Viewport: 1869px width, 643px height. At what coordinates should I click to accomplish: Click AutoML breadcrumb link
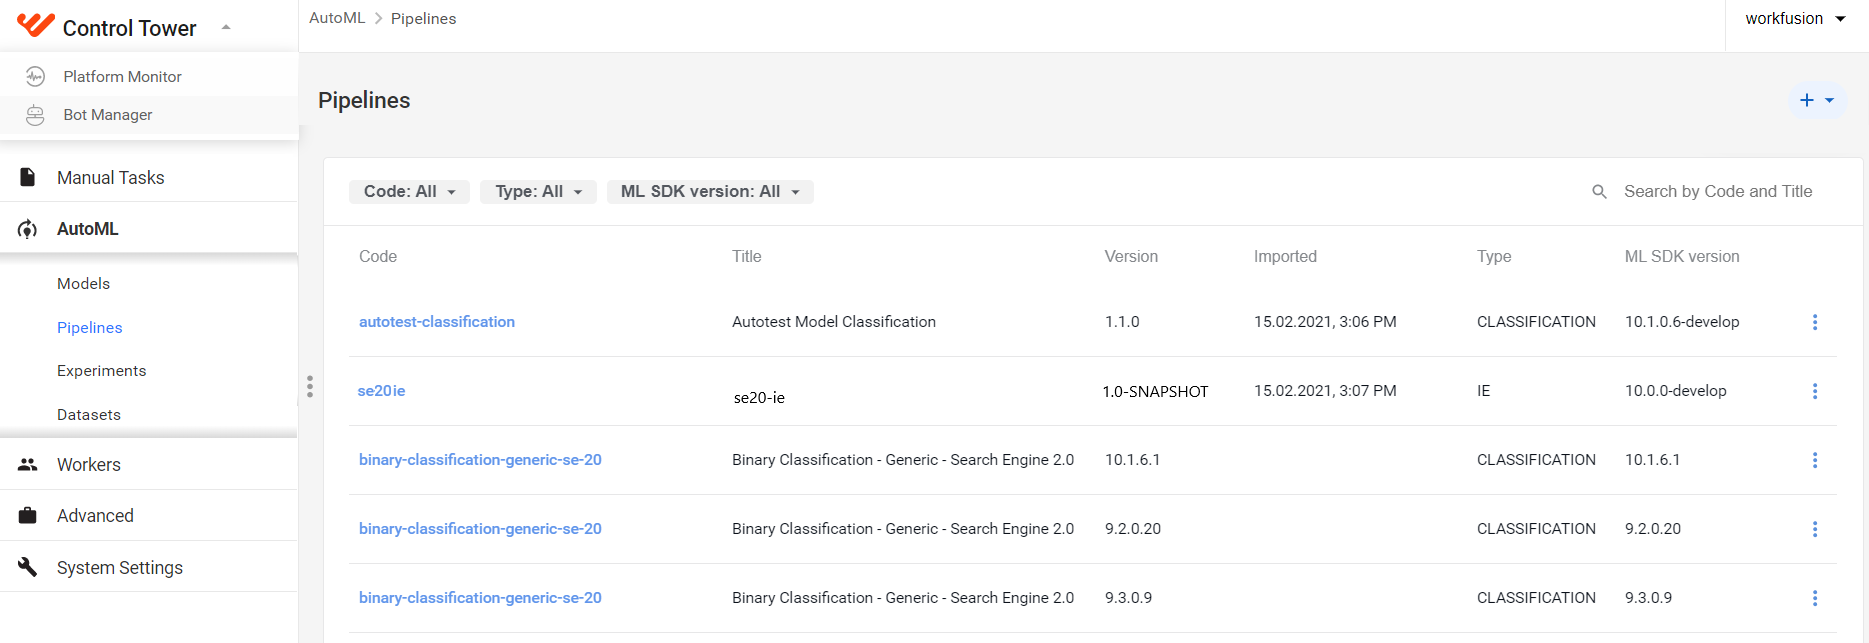tap(337, 18)
